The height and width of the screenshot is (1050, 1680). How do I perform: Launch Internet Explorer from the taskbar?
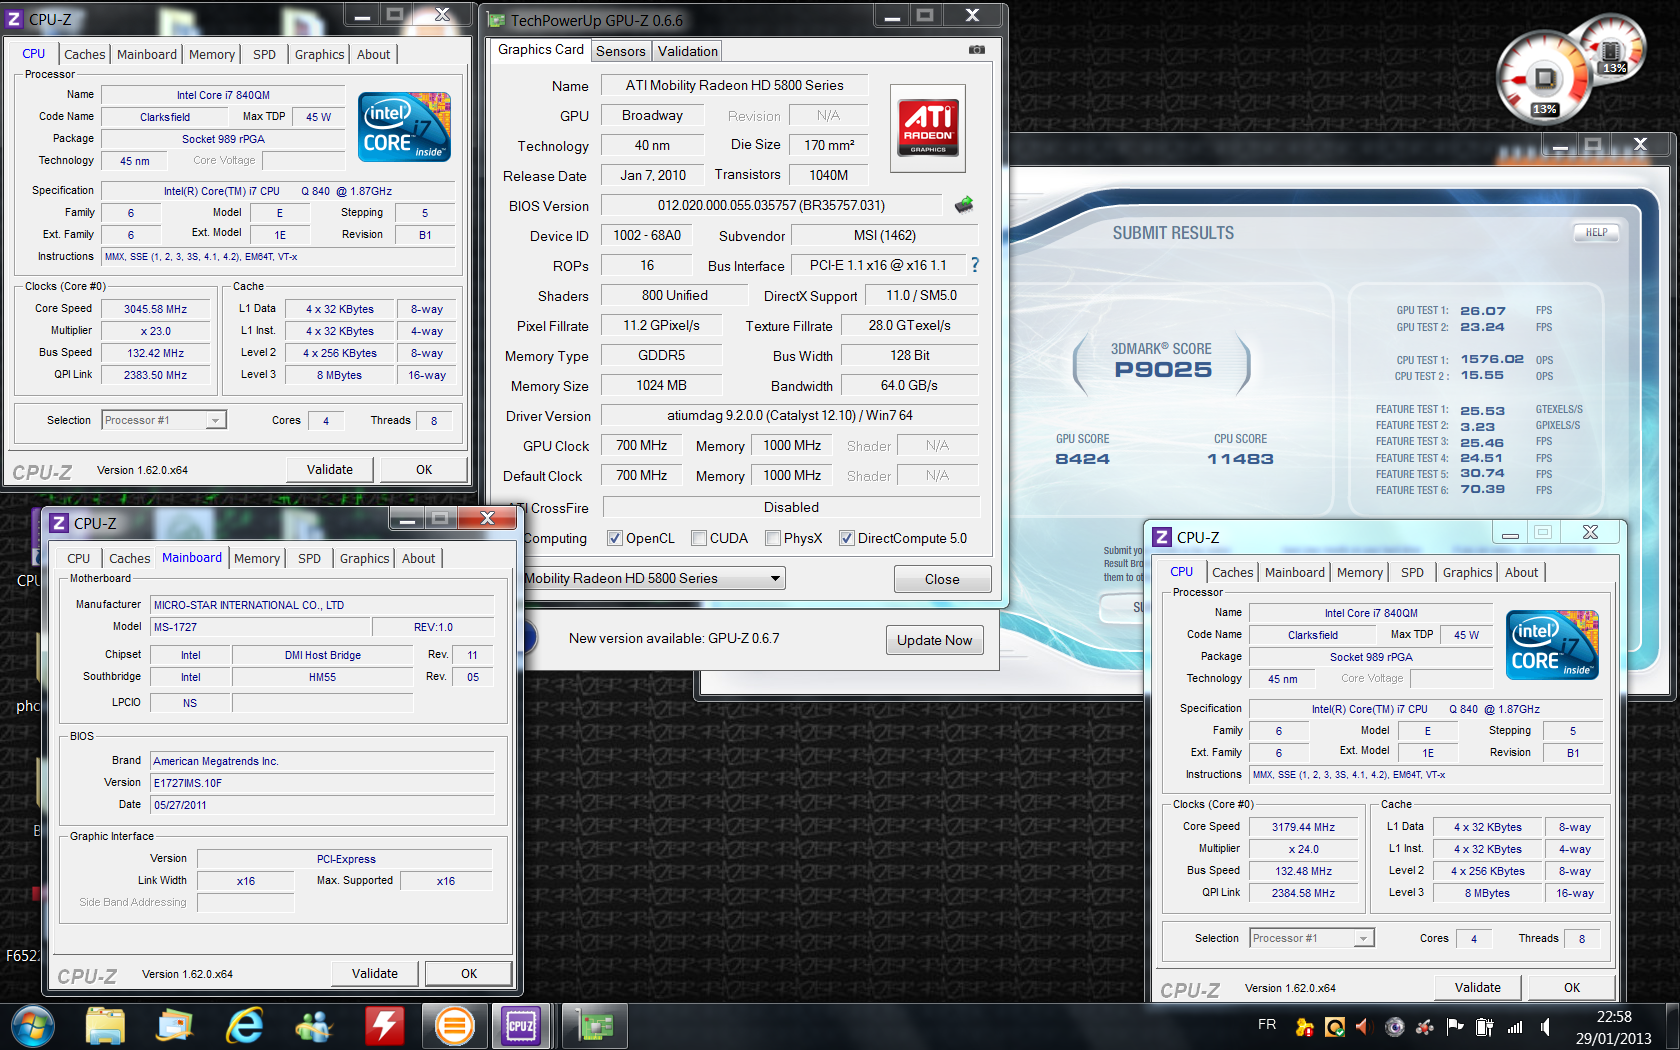244,1026
